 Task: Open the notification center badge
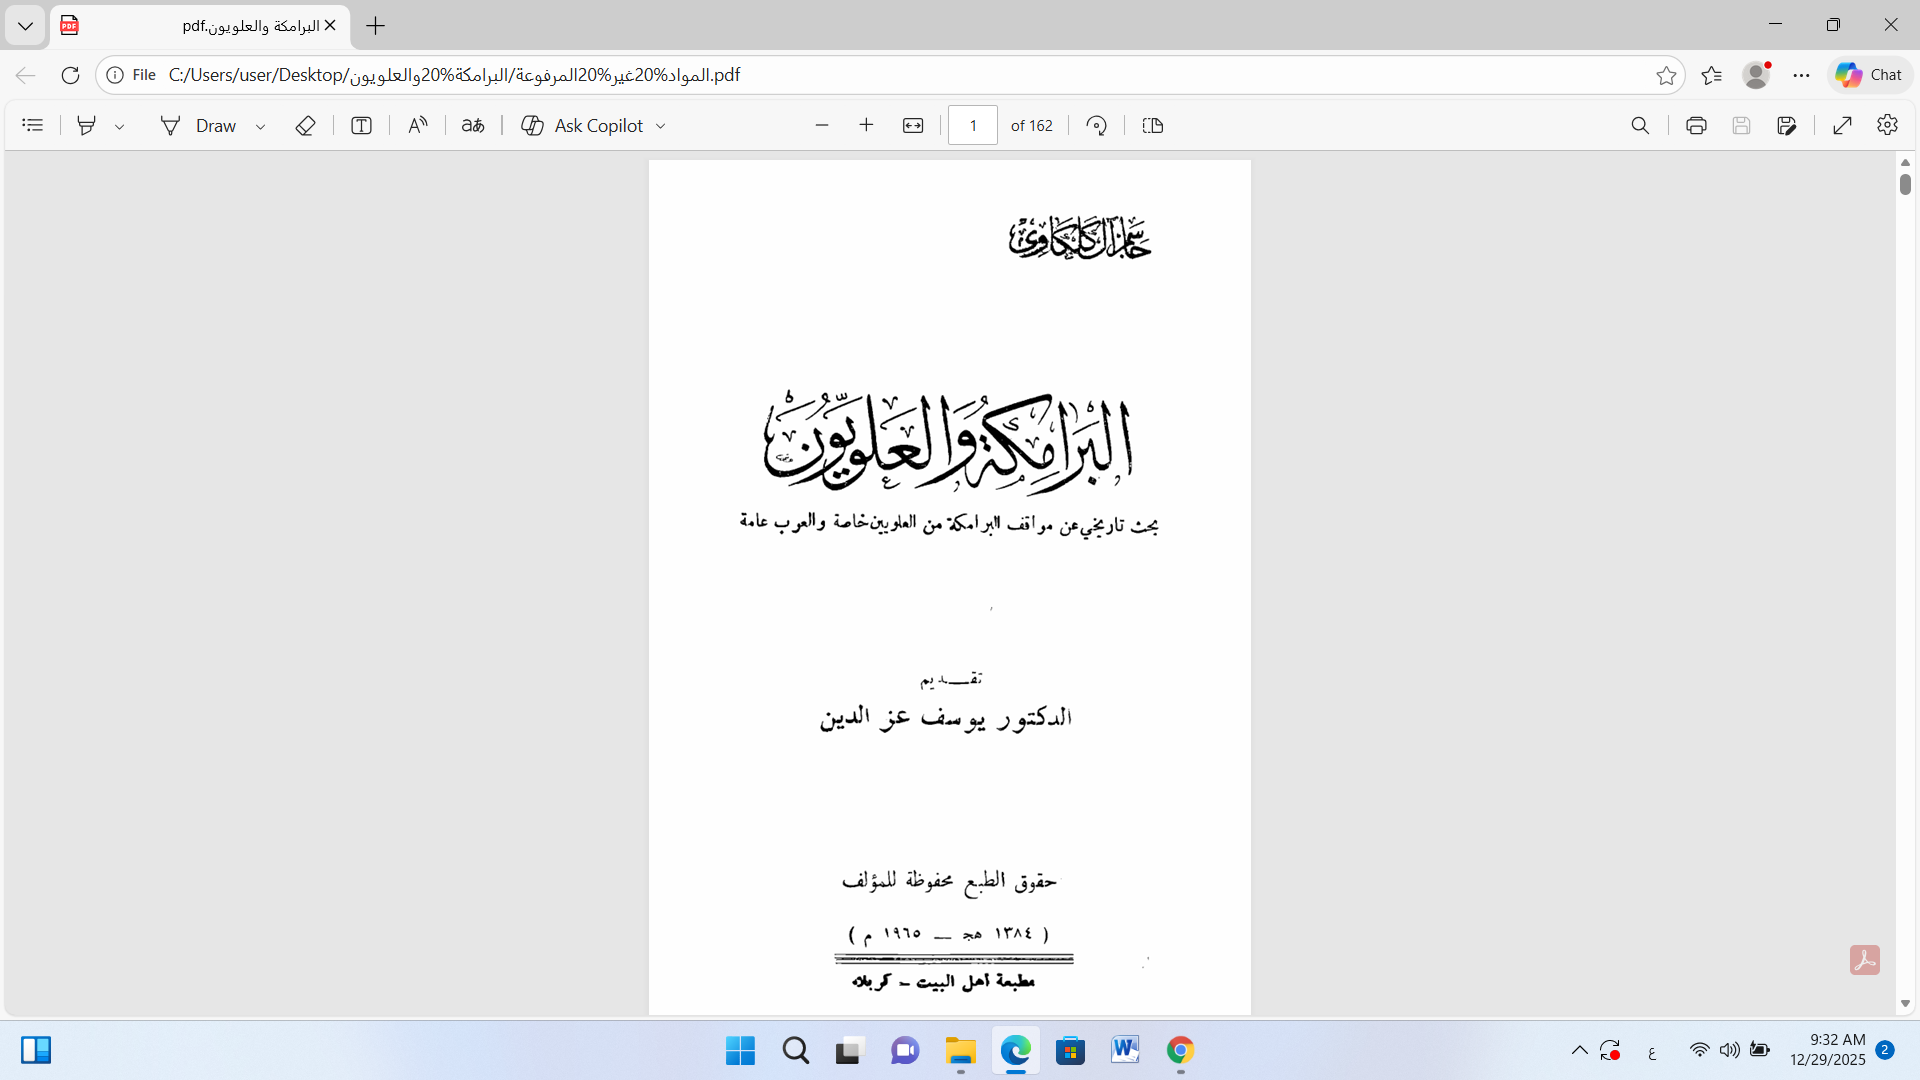(x=1885, y=1050)
